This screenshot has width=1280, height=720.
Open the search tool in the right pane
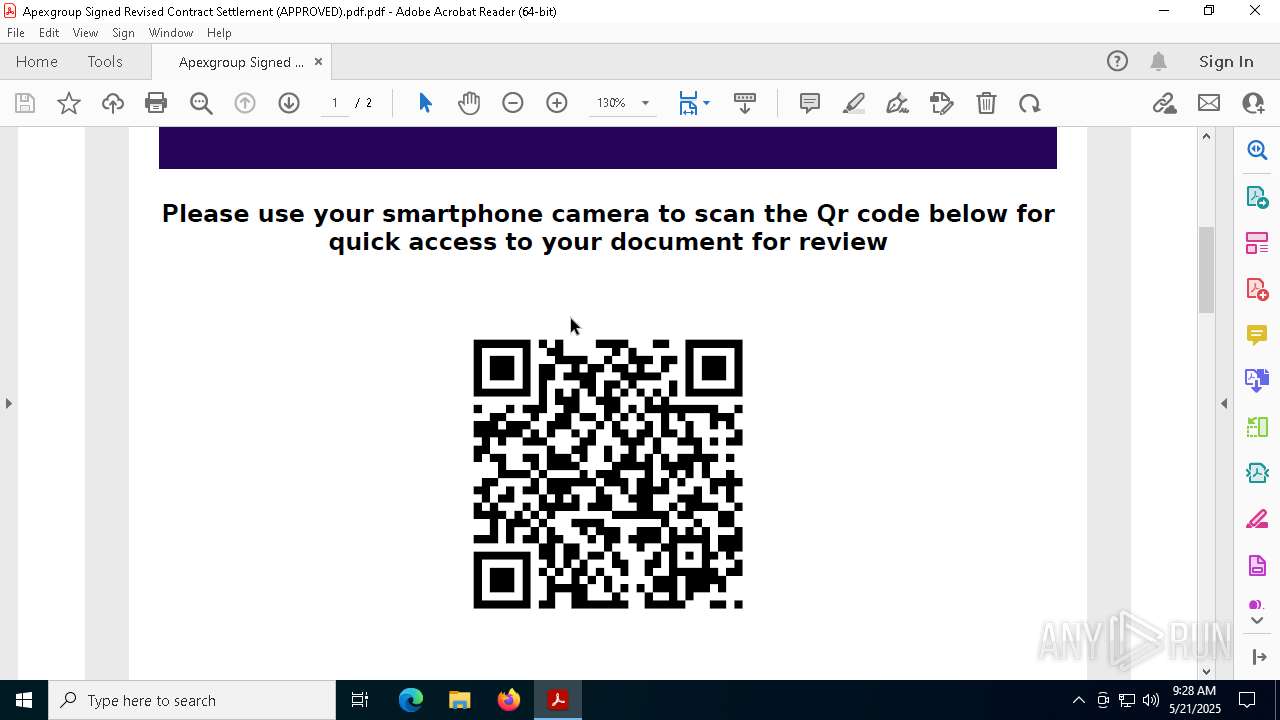[1257, 150]
